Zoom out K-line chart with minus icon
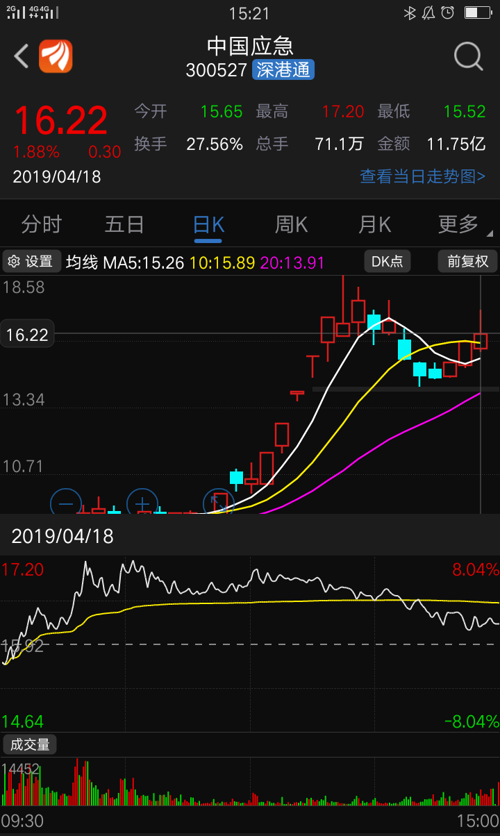The width and height of the screenshot is (500, 836). [66, 502]
